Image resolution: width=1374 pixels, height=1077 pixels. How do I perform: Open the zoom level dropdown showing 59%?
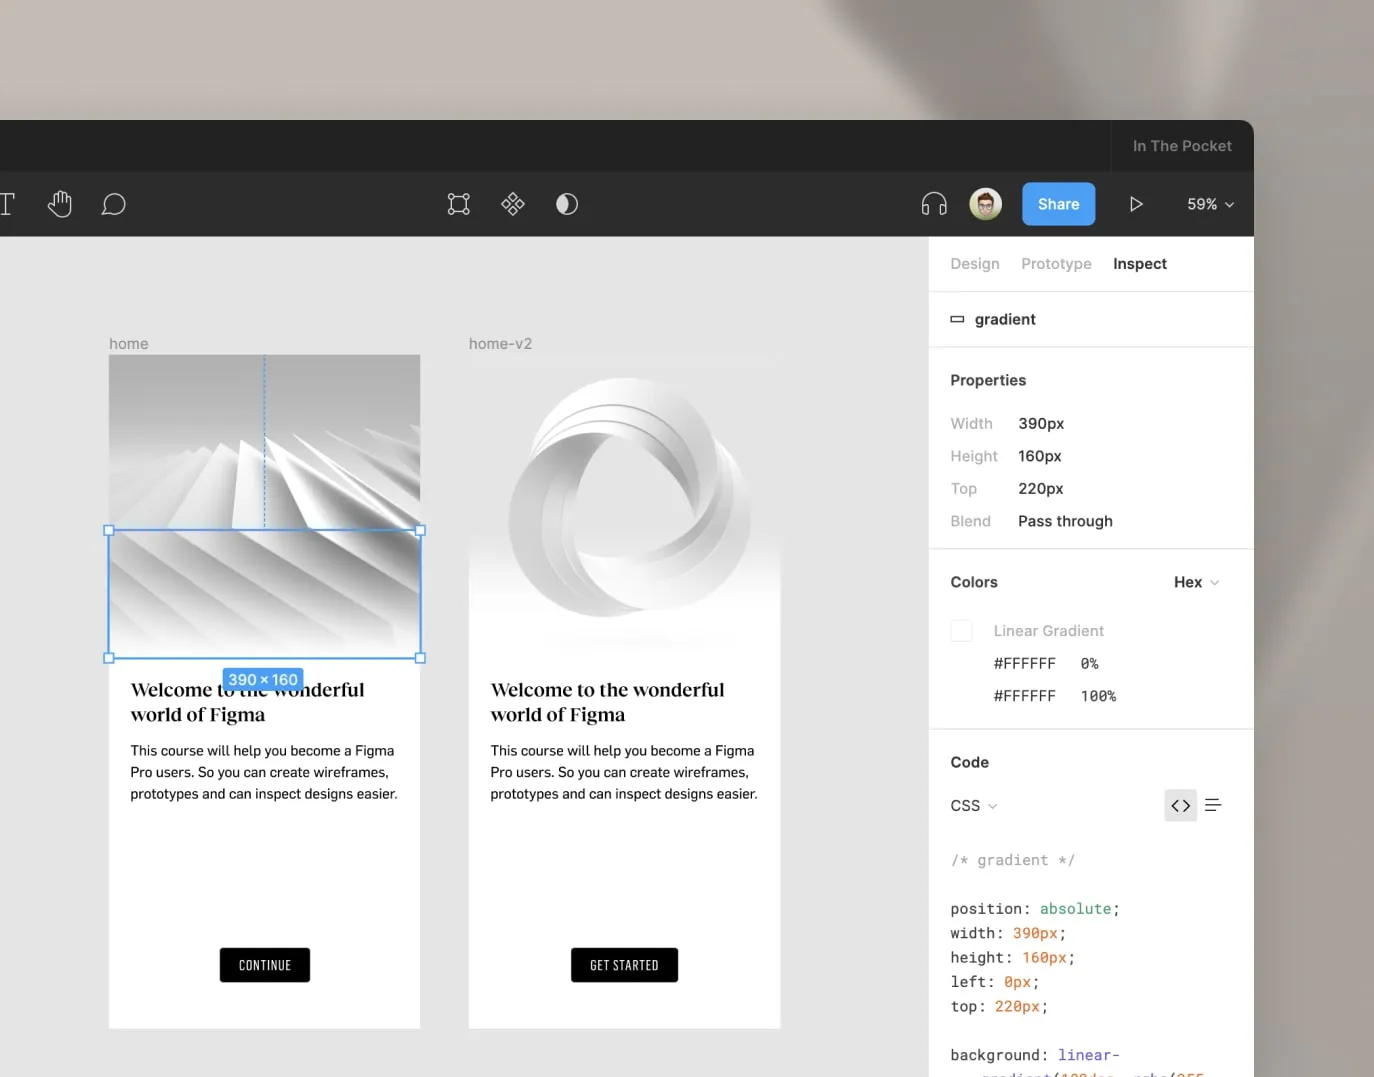(1209, 204)
